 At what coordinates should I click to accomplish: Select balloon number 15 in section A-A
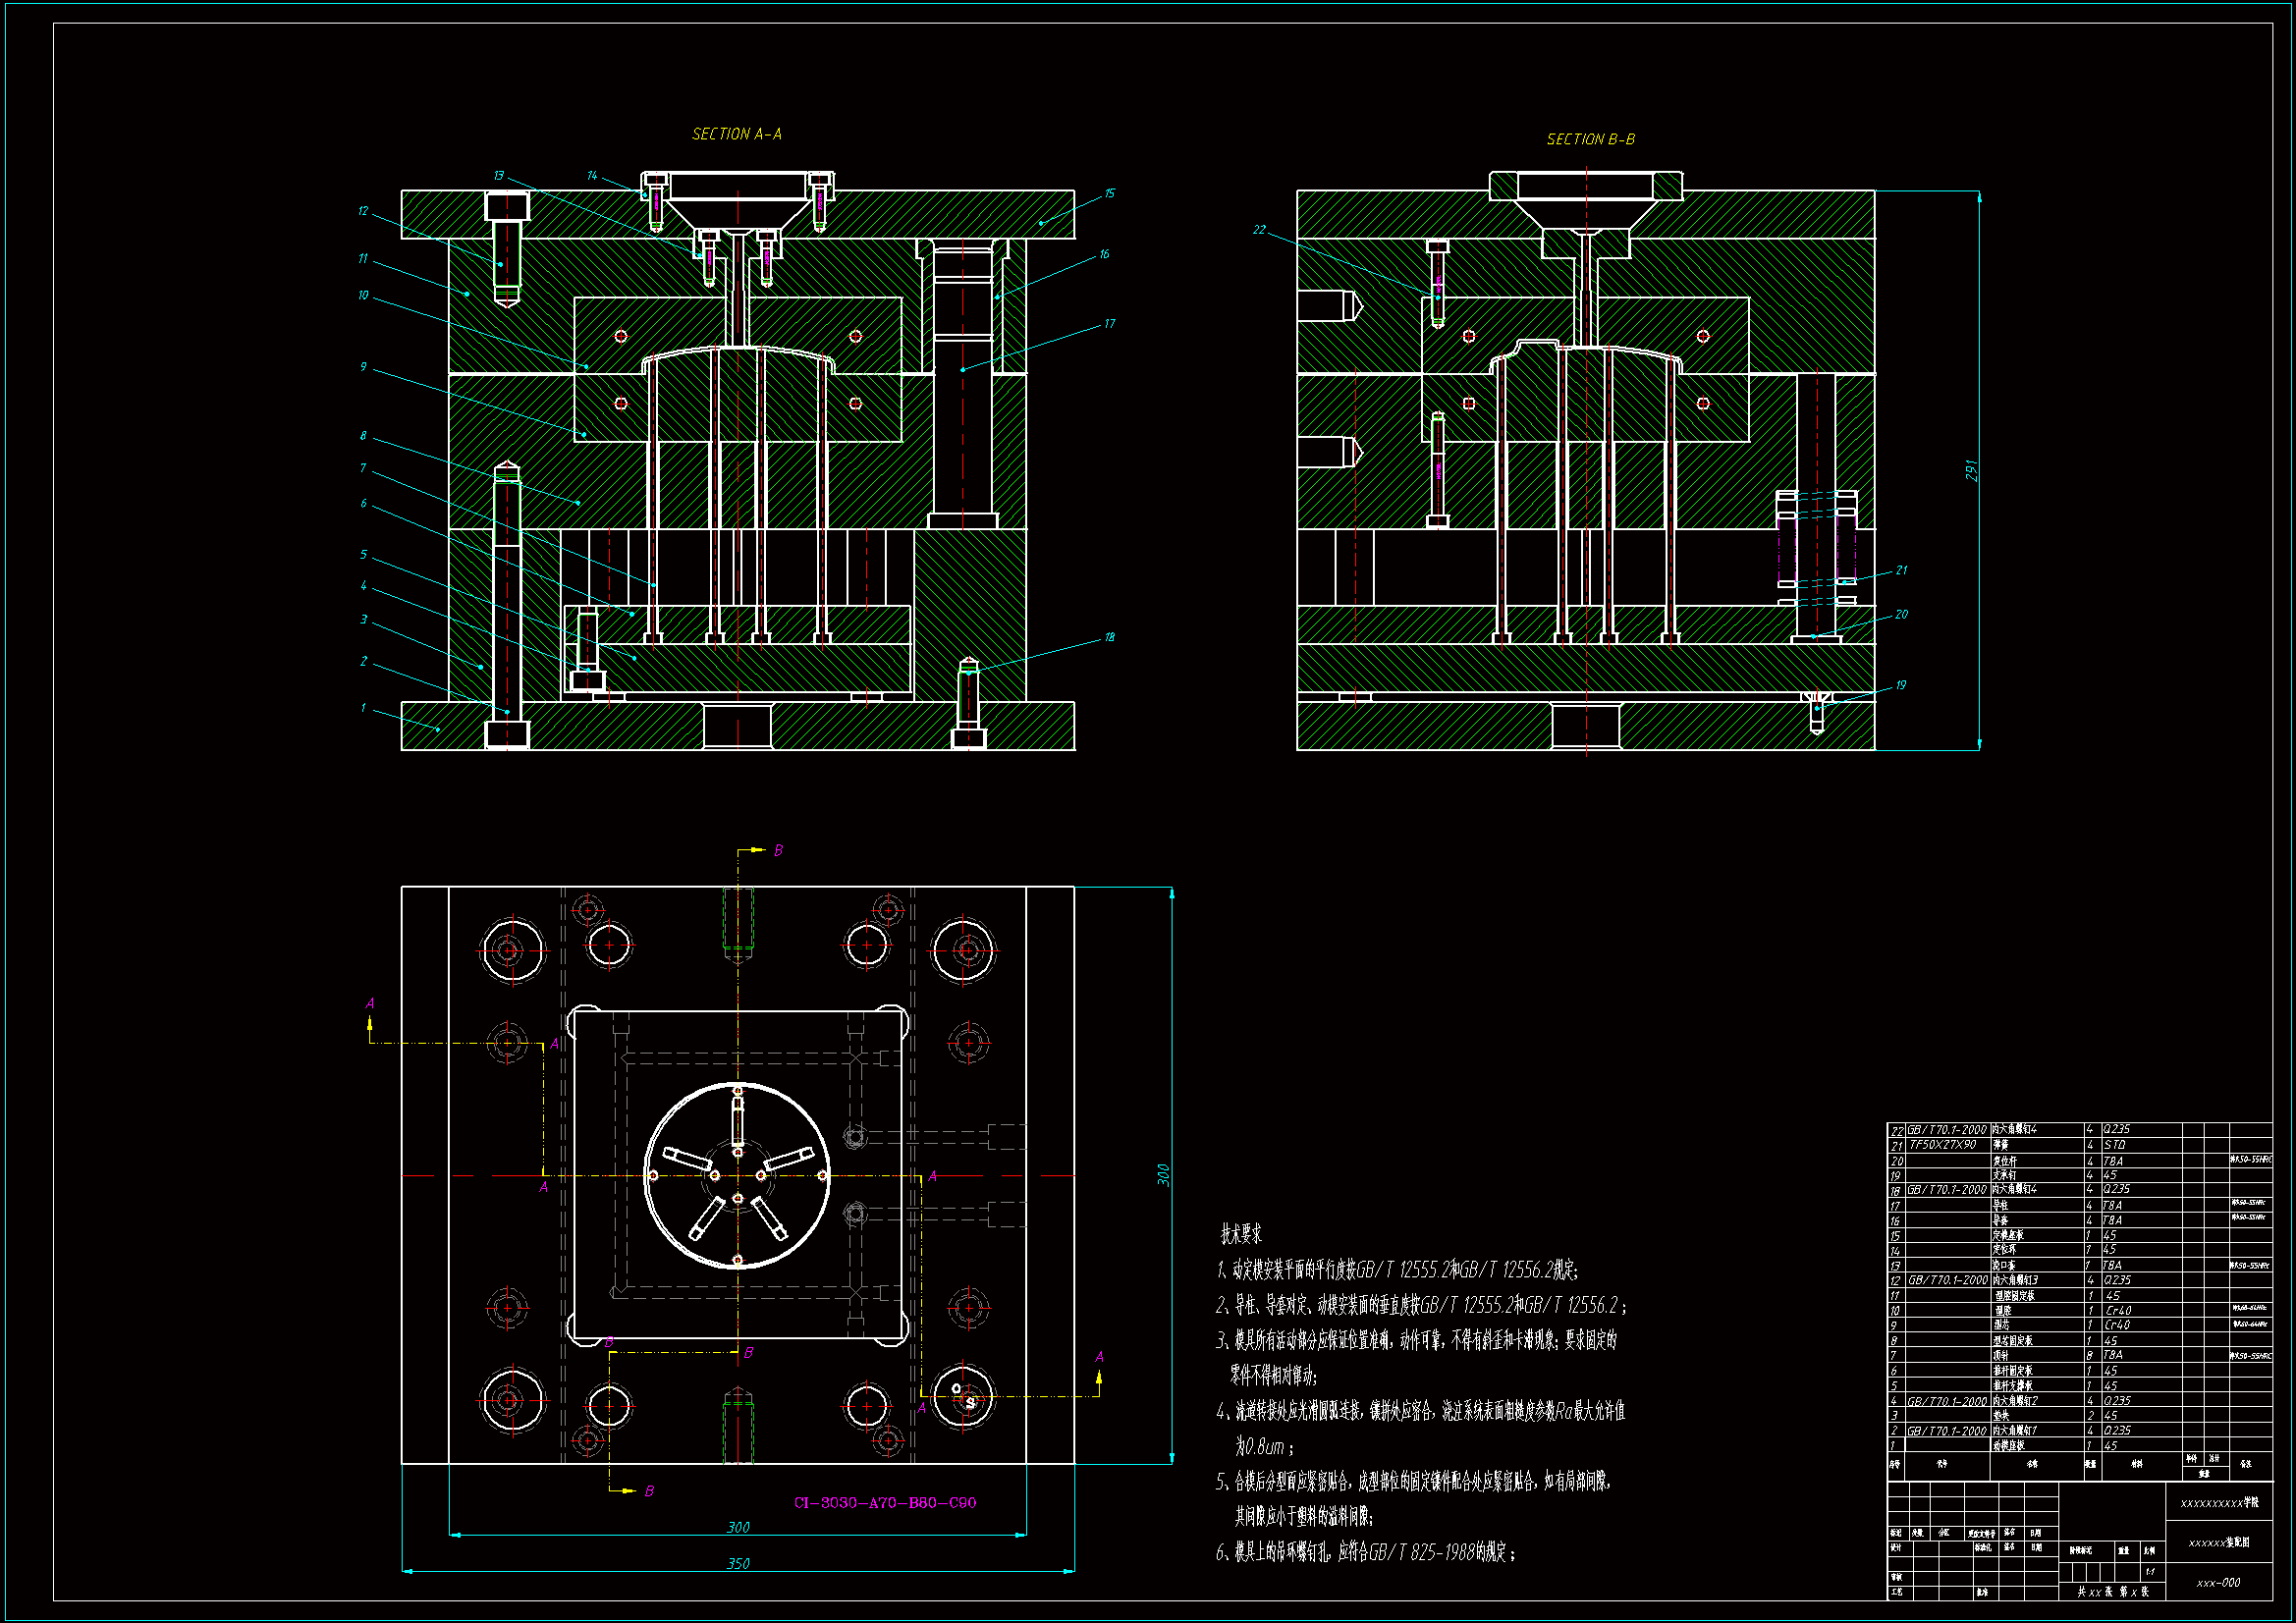coord(1109,194)
